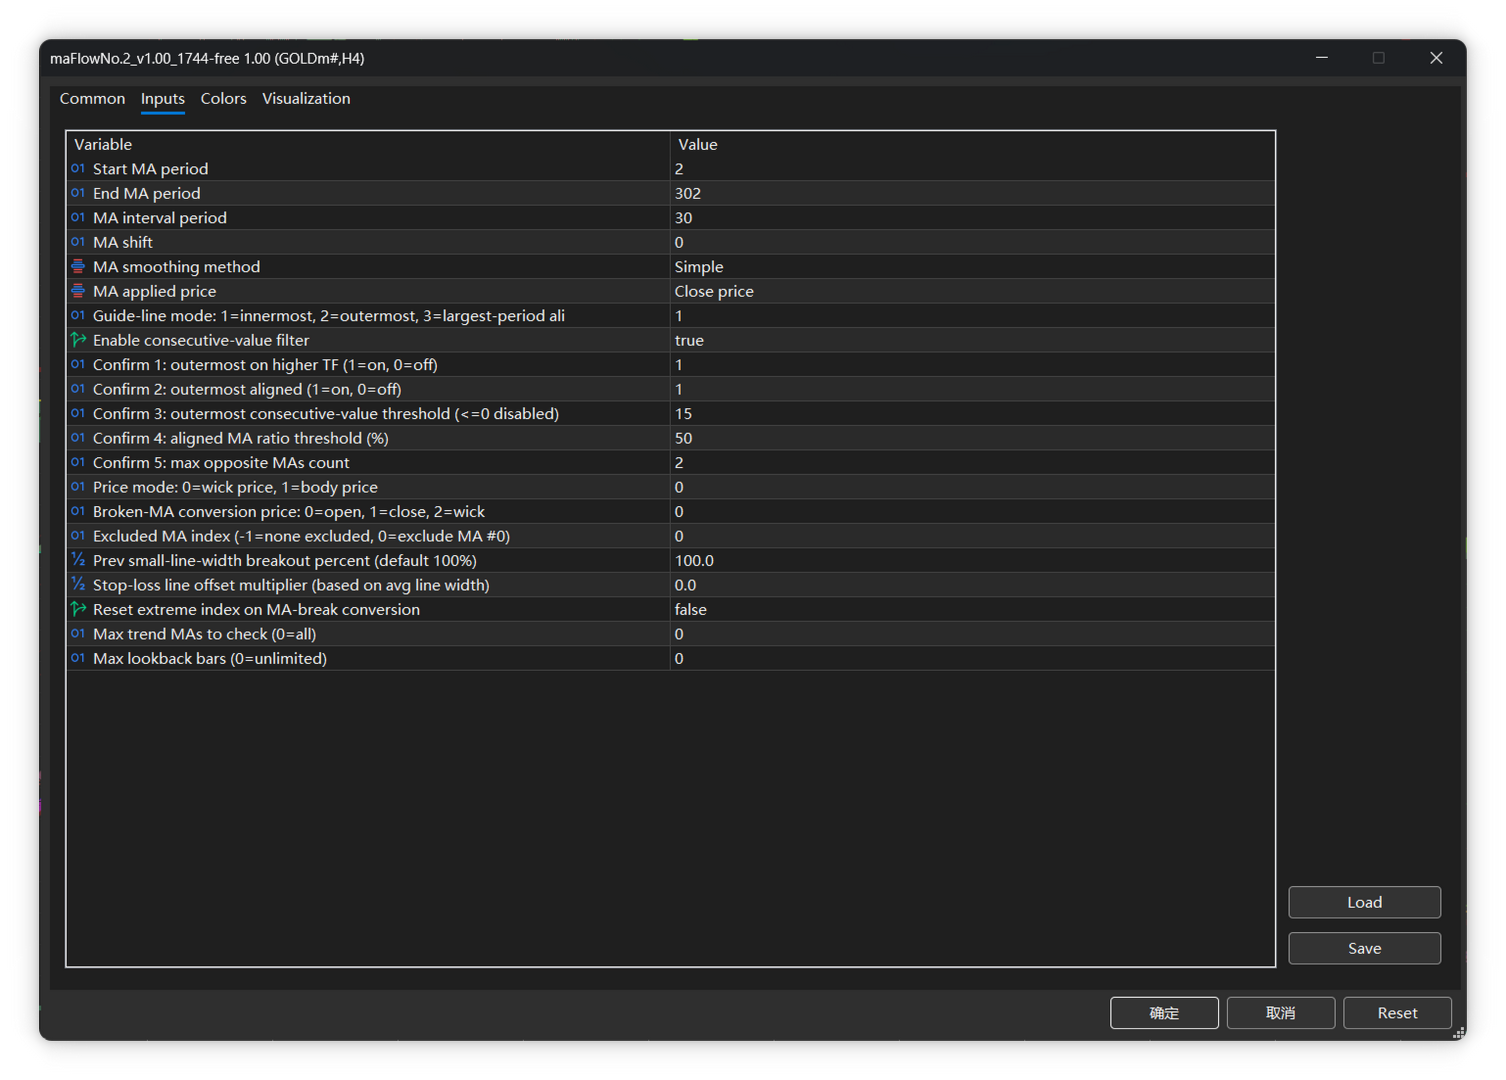Open the MA applied price Close price dropdown
This screenshot has width=1506, height=1080.
coord(972,291)
